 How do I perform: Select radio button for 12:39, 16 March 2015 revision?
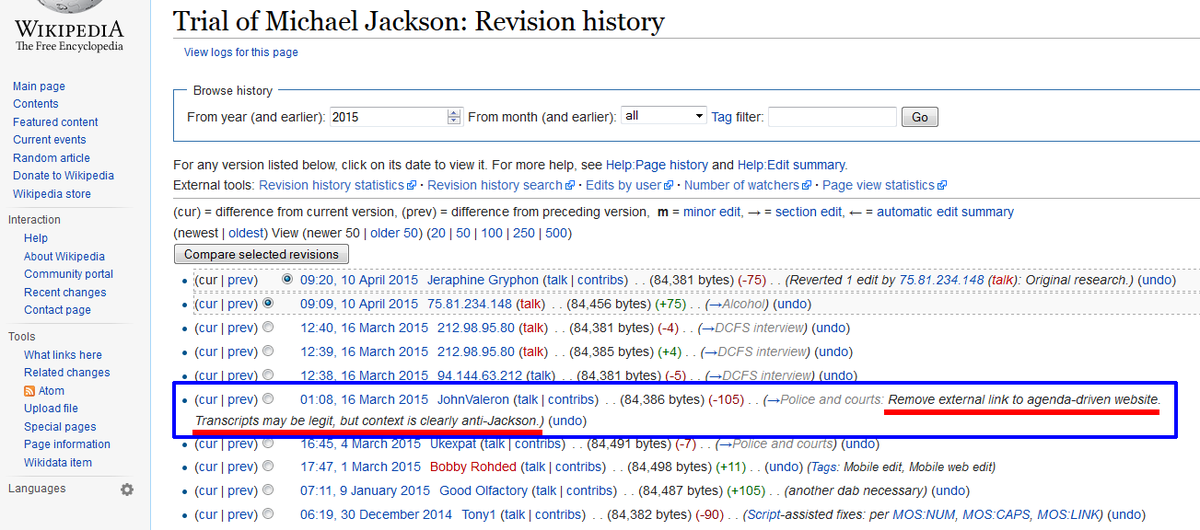[268, 352]
